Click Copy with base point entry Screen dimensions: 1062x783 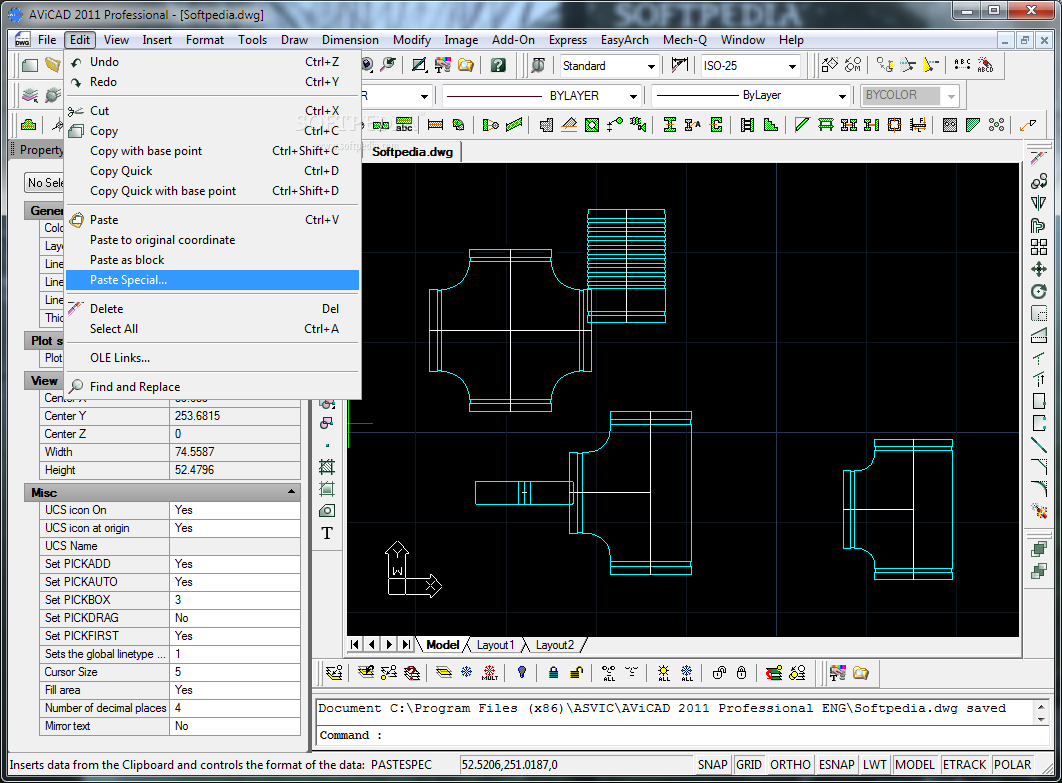213,150
